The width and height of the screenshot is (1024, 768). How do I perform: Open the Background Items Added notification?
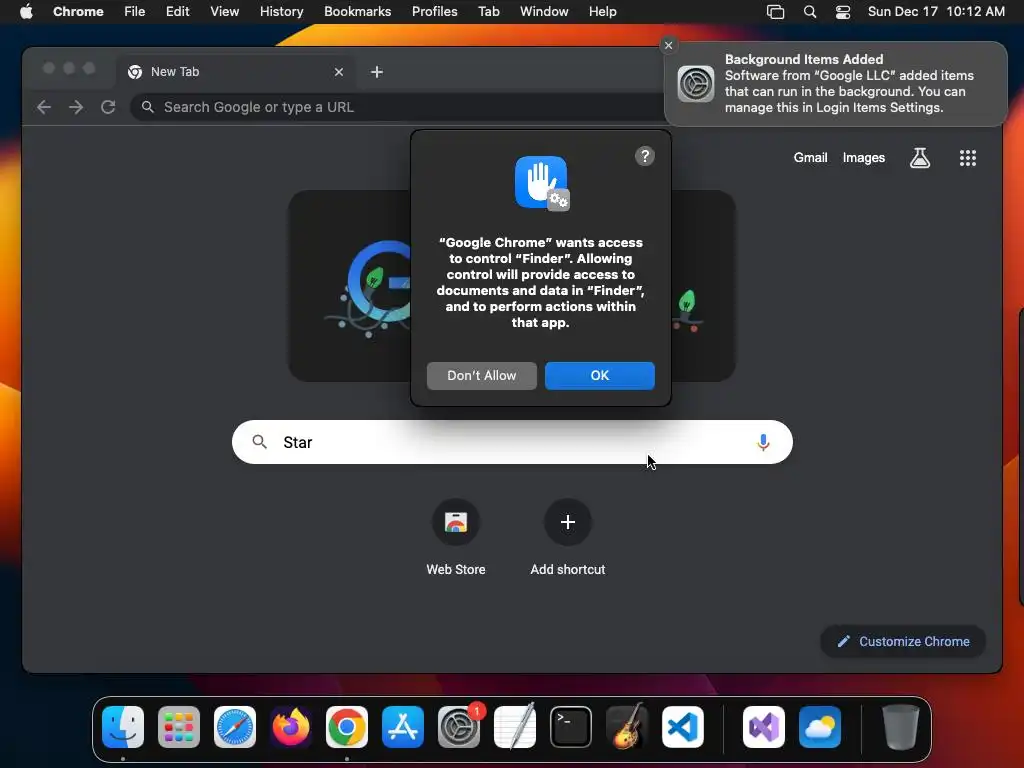(x=836, y=84)
